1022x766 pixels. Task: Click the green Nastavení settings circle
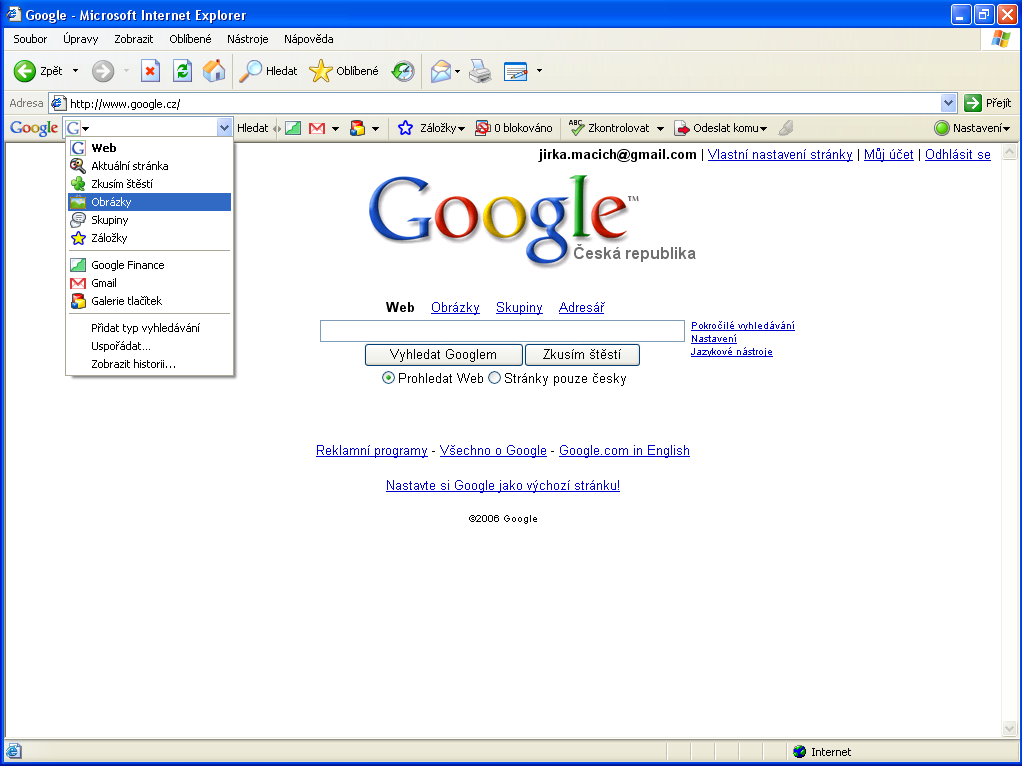point(941,128)
